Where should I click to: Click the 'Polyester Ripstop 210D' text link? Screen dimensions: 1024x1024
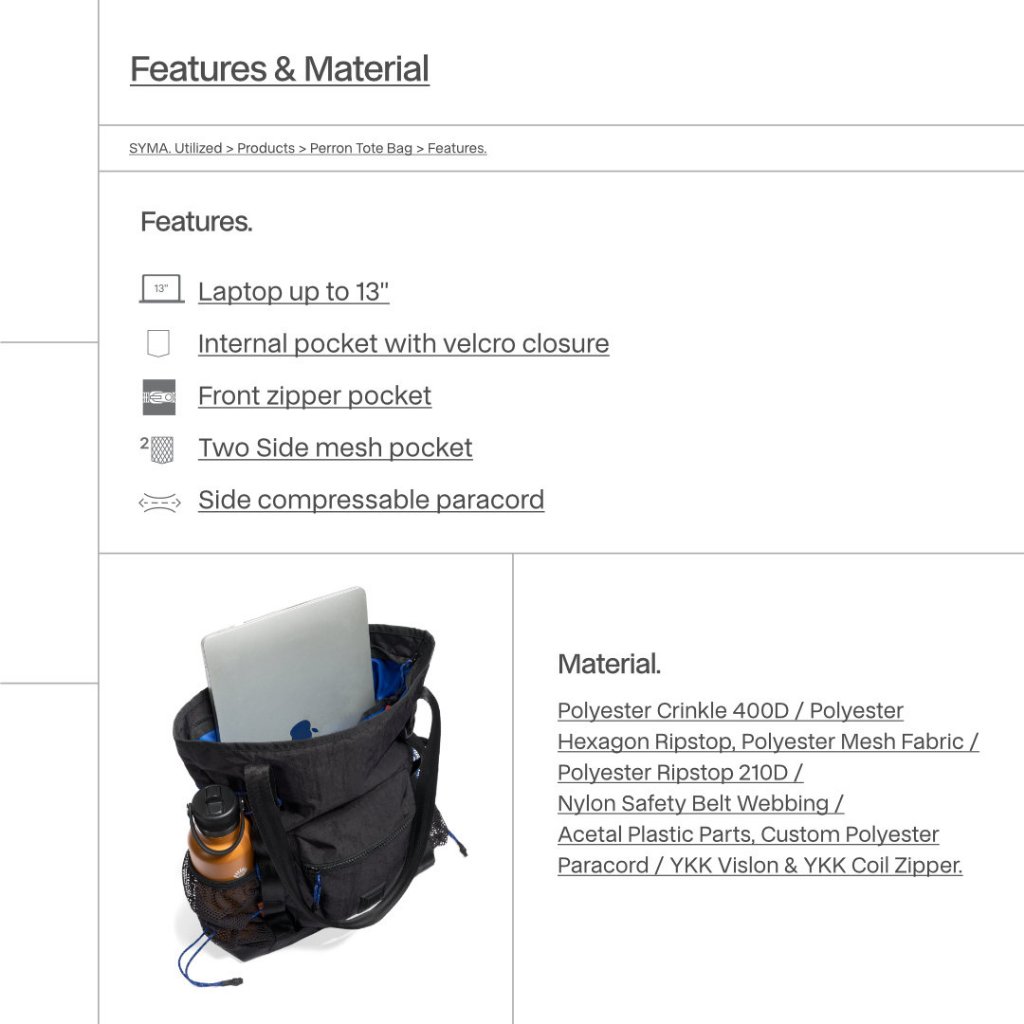tap(680, 773)
